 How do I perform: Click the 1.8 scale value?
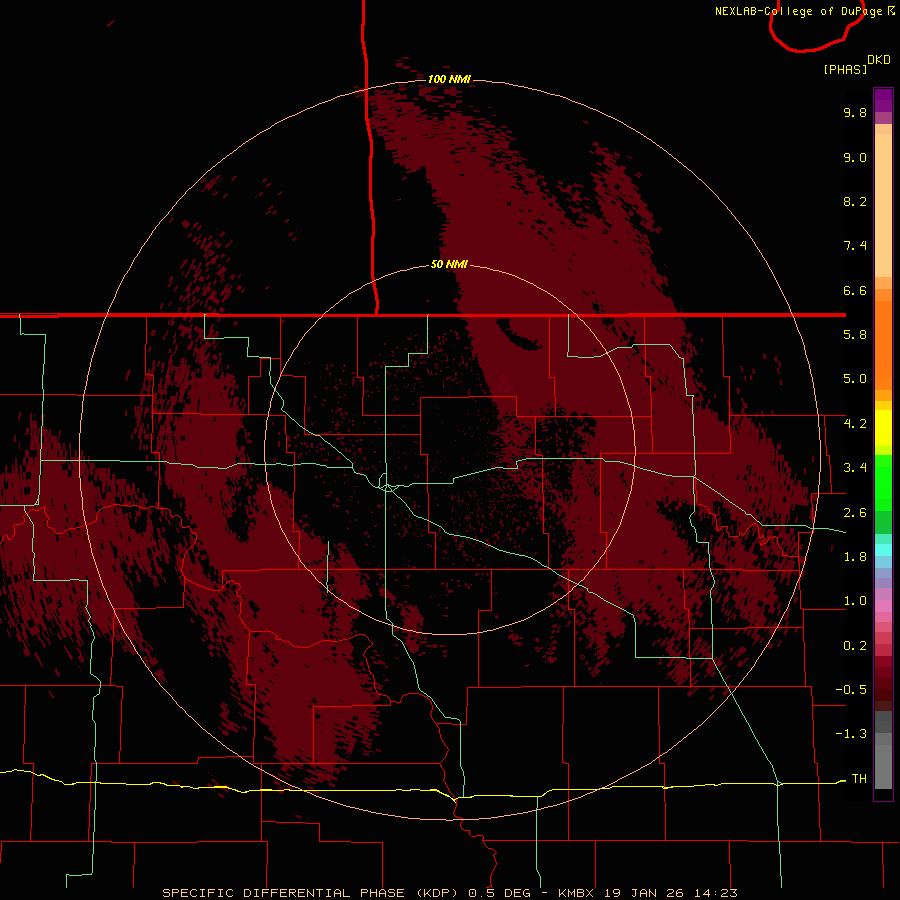pos(855,557)
